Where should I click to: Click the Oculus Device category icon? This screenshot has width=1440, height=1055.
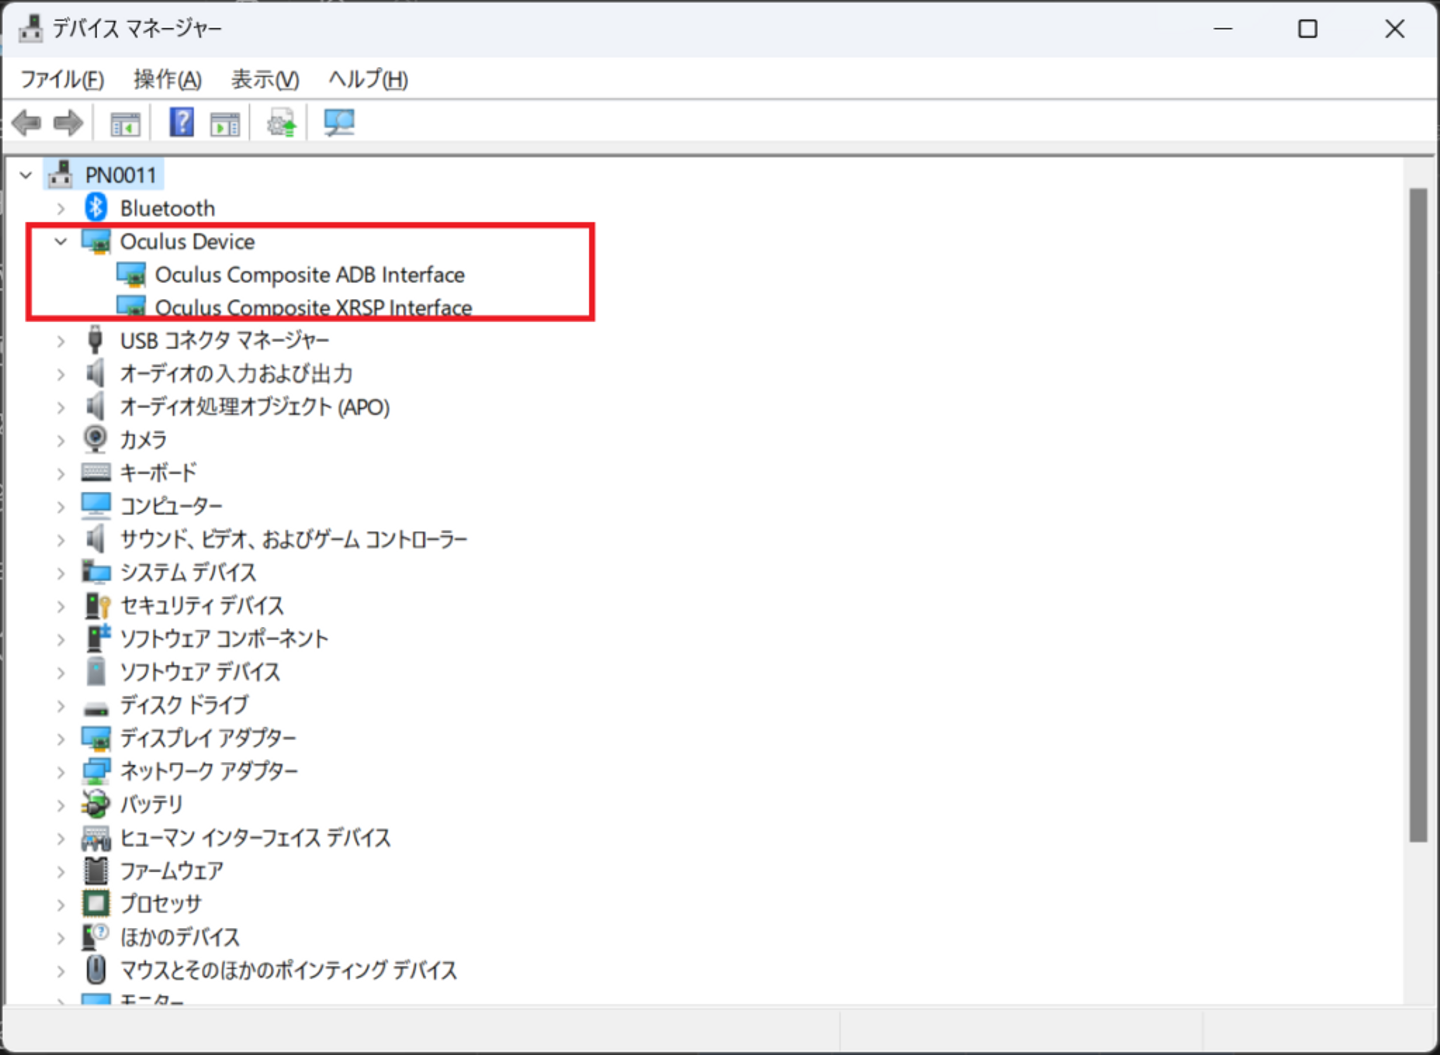click(96, 241)
